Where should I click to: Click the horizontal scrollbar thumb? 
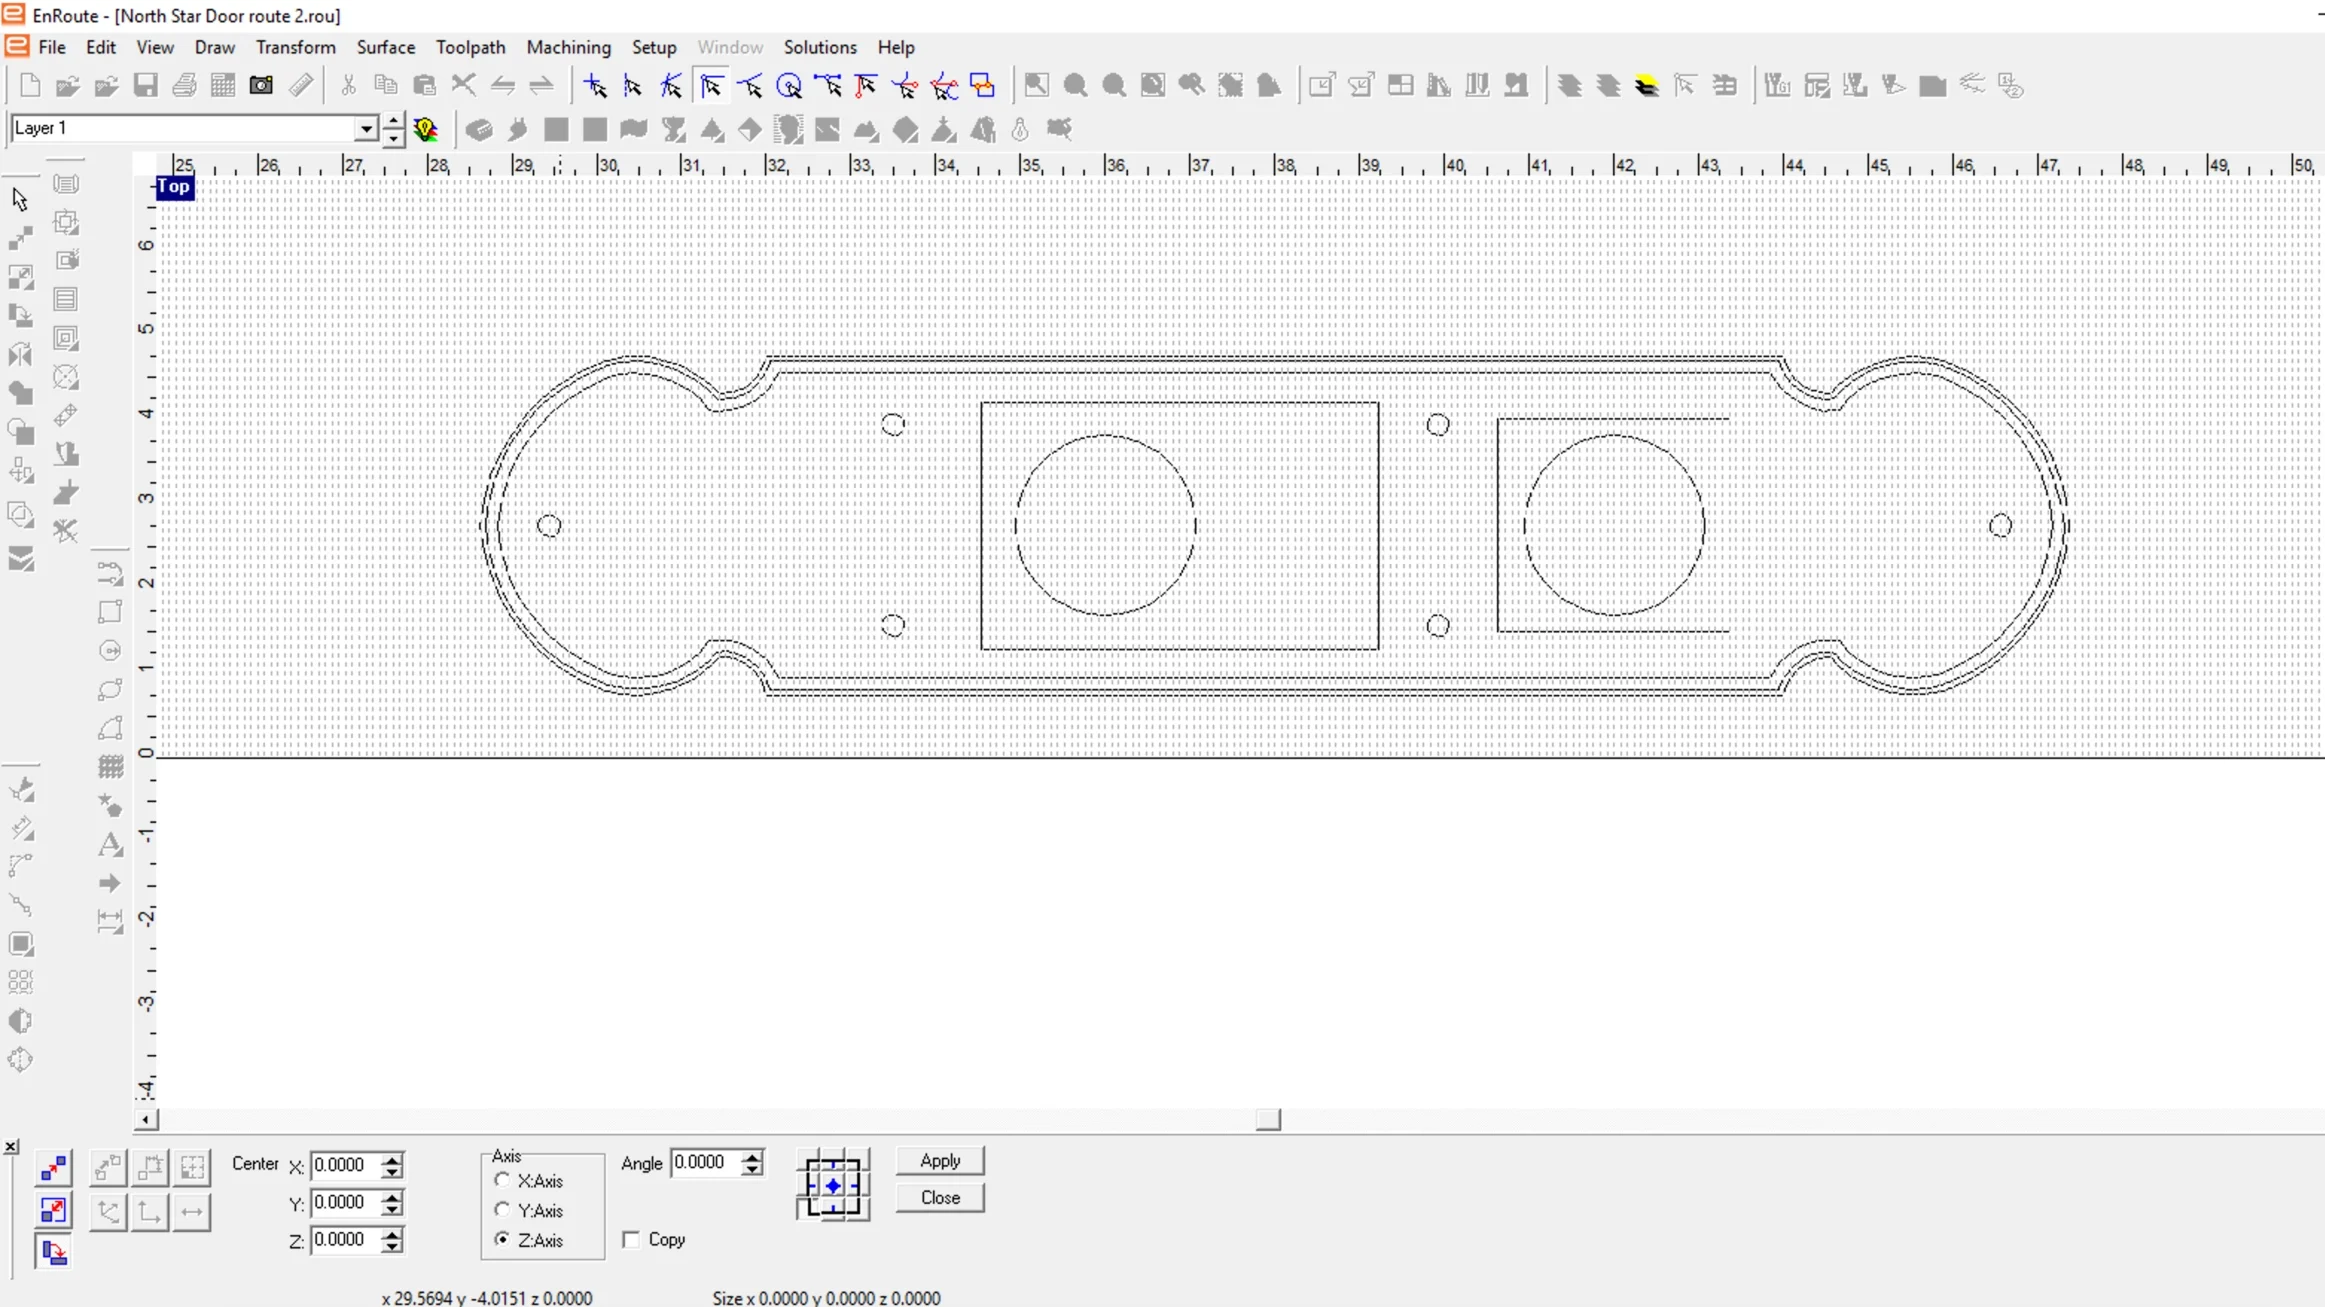[1268, 1119]
